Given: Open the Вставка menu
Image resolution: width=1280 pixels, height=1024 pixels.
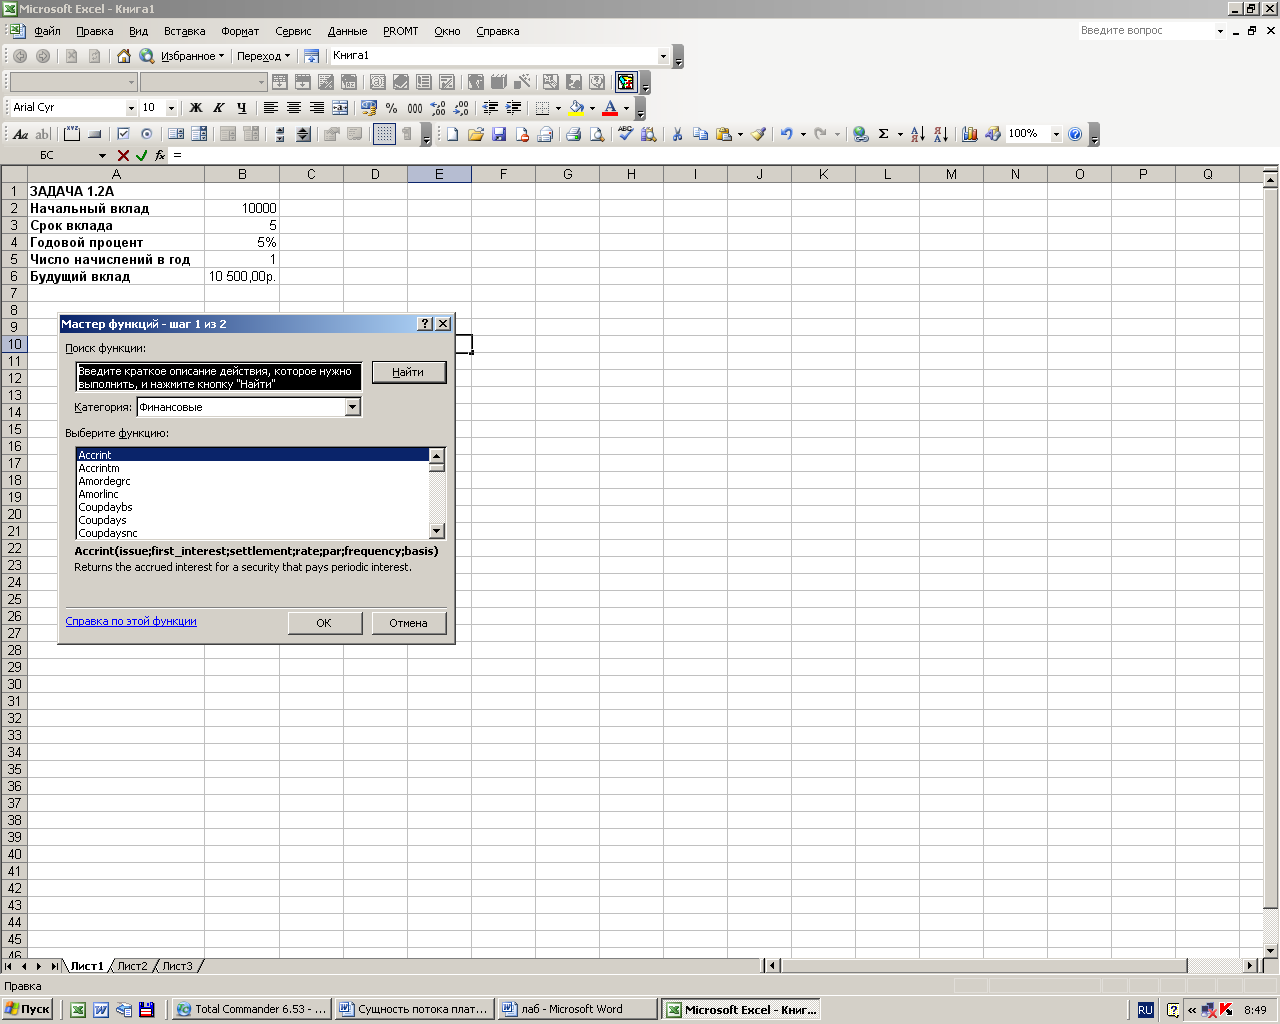Looking at the screenshot, I should coord(185,31).
